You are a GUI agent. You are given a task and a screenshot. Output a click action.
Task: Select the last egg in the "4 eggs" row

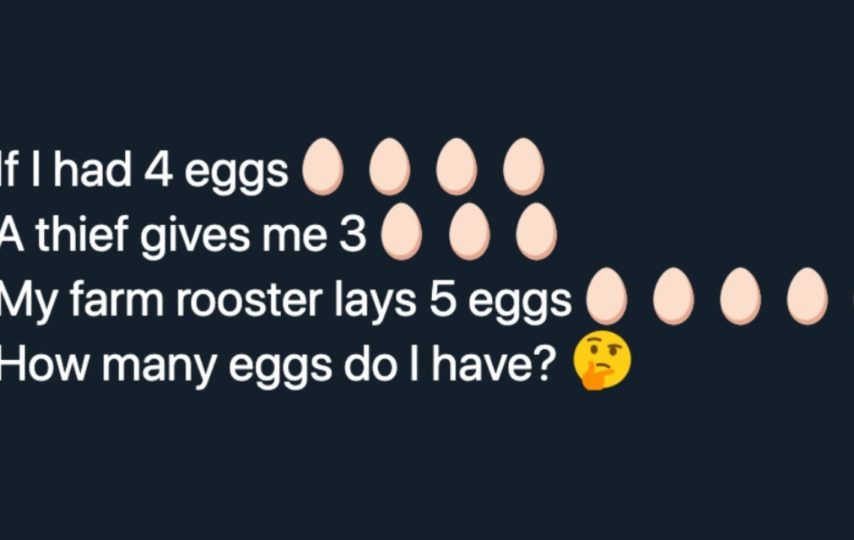pos(523,166)
